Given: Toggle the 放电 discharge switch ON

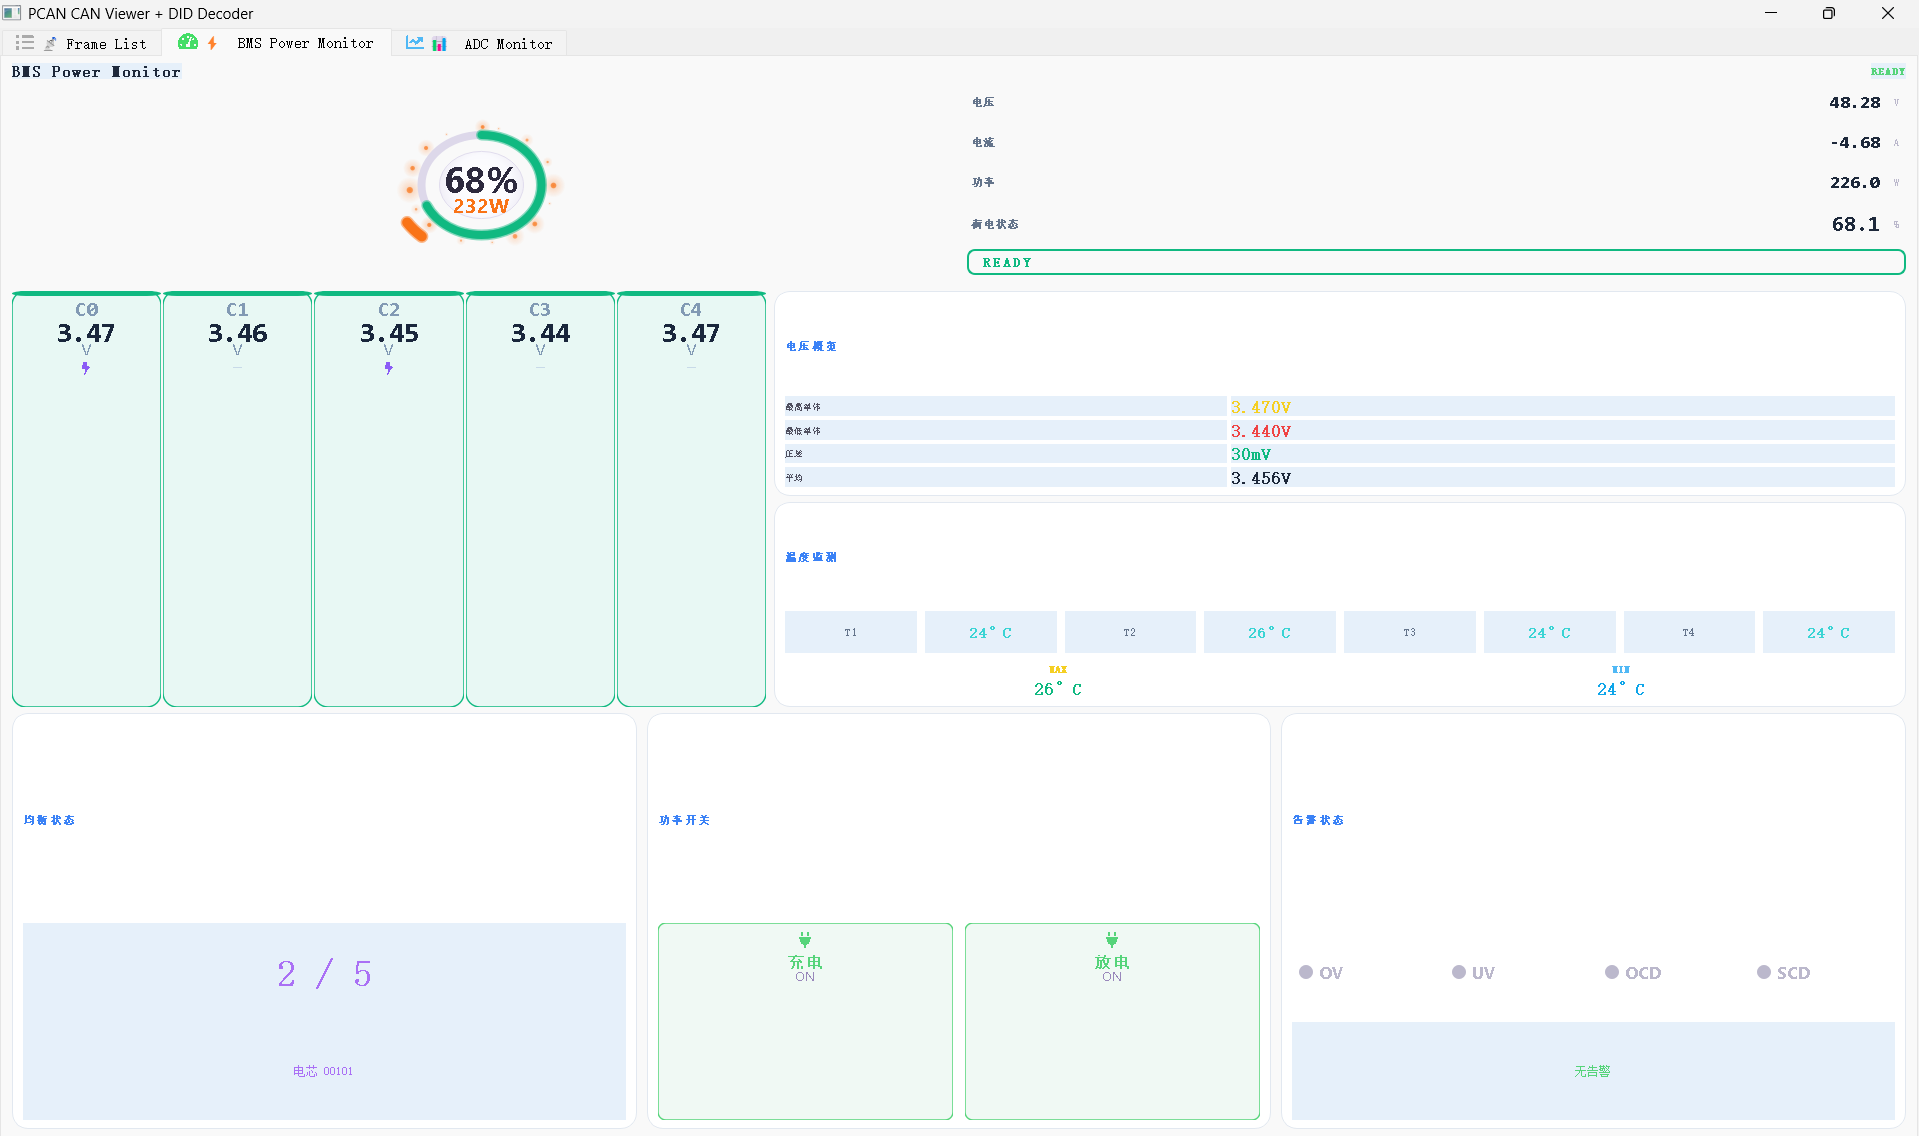Looking at the screenshot, I should (x=1112, y=1021).
